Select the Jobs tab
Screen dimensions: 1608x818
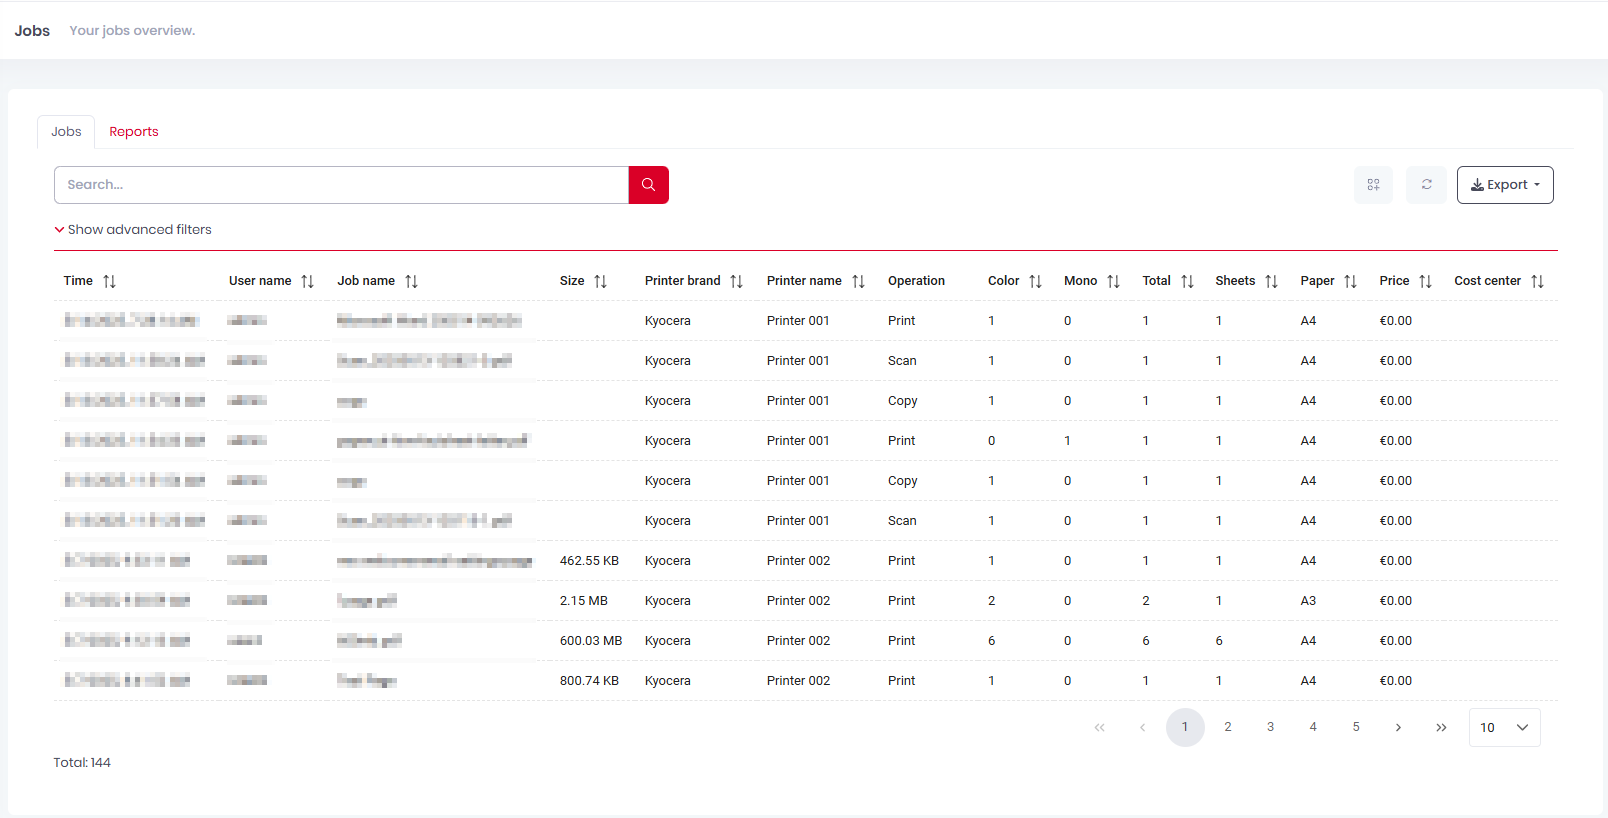tap(66, 132)
